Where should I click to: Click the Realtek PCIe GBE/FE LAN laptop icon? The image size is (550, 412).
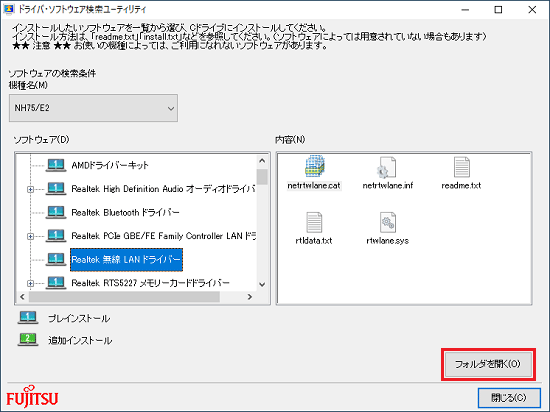[56, 236]
